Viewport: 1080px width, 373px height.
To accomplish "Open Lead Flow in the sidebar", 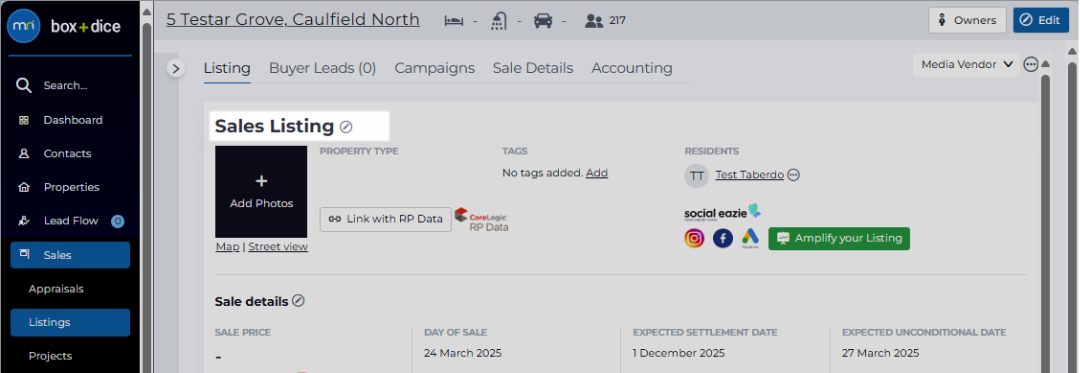I will point(70,221).
